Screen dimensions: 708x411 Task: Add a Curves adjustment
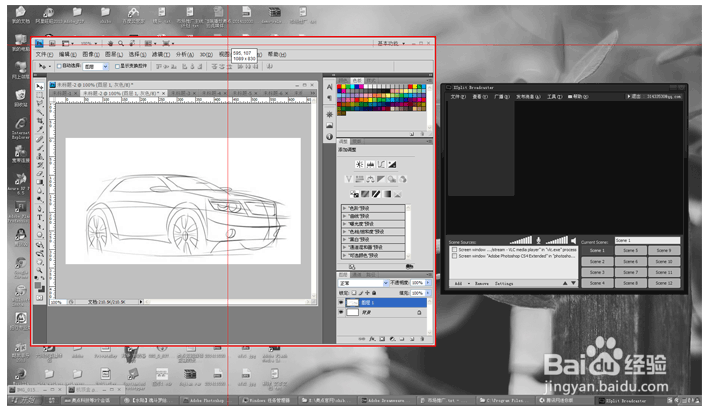pos(381,164)
